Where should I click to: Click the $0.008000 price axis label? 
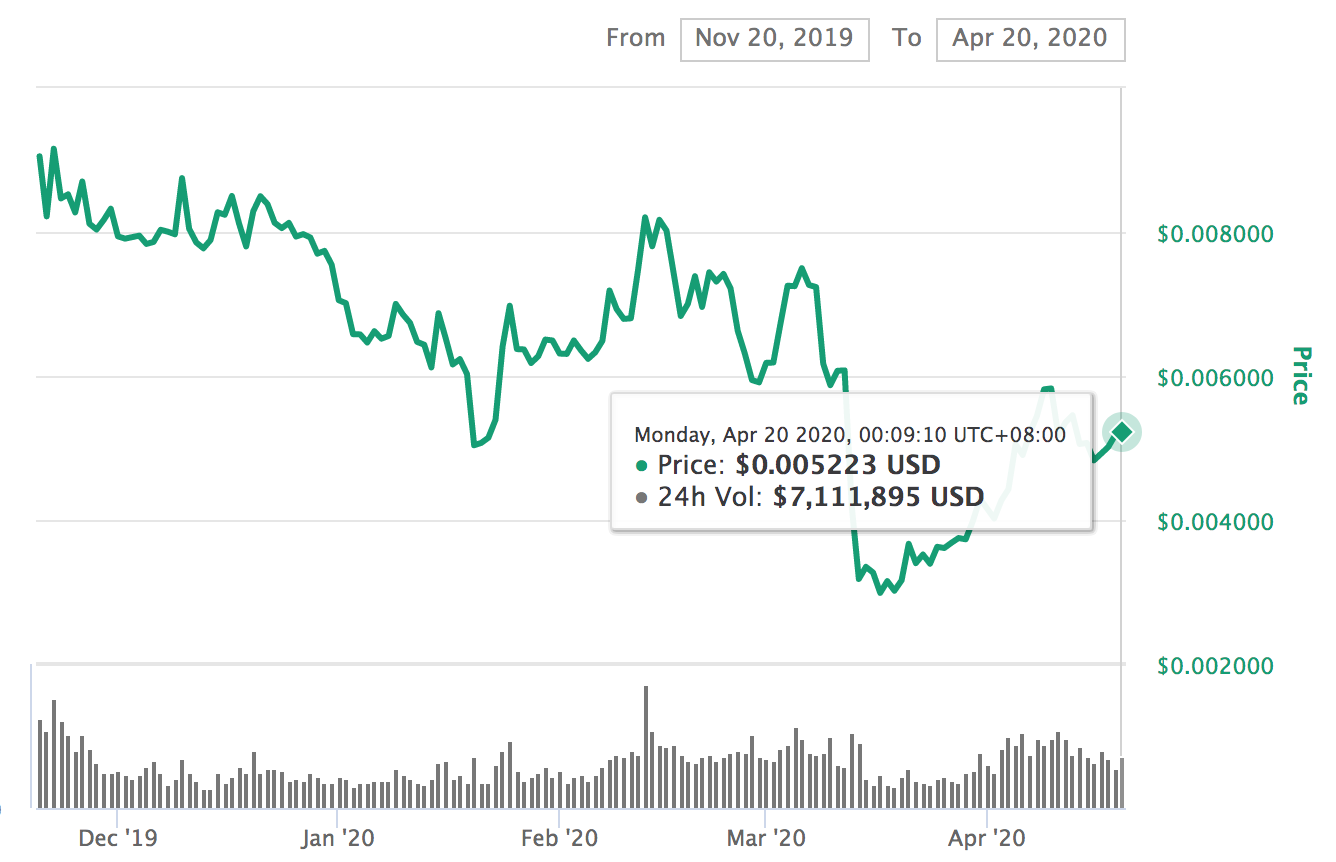[1215, 234]
